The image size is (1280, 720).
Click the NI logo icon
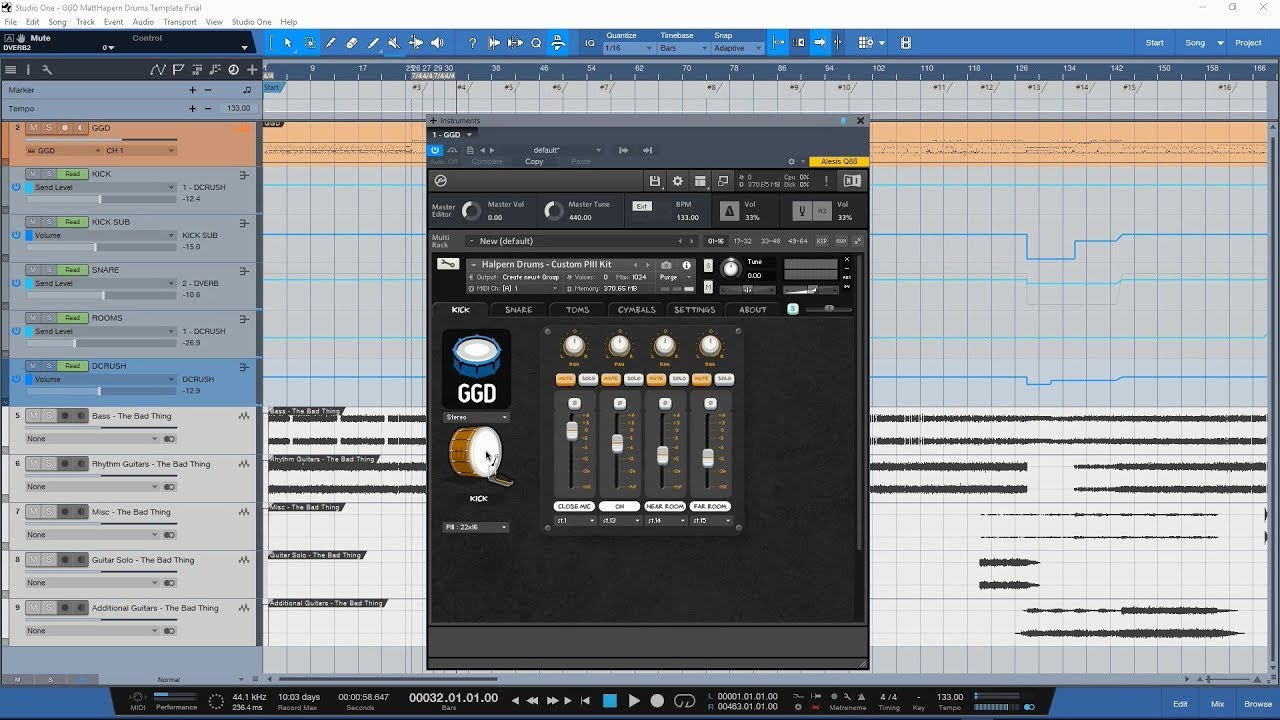(852, 181)
